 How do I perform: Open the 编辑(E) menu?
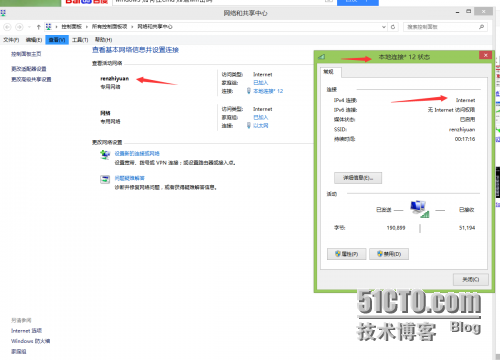(34, 40)
